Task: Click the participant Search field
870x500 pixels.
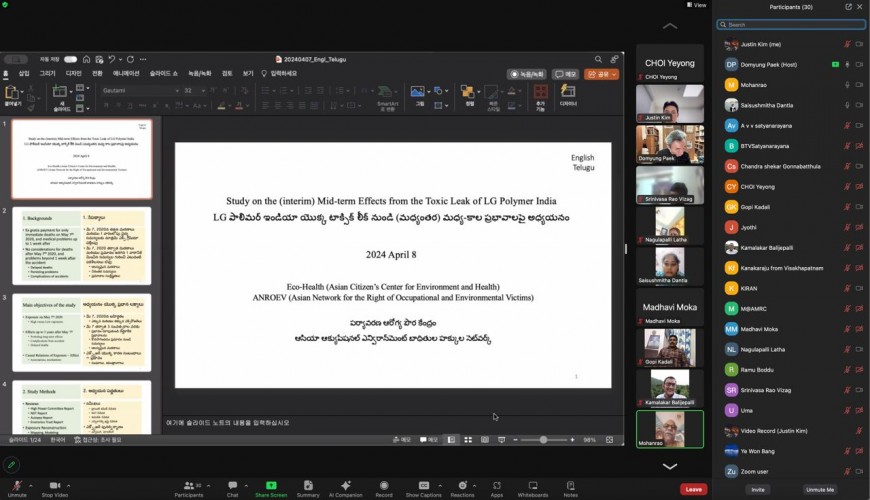Action: 790,24
